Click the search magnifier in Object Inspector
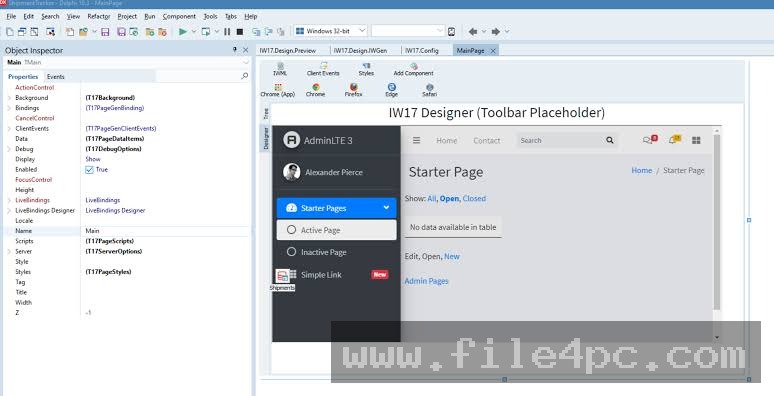Viewport: 774px width, 396px height. pyautogui.click(x=244, y=76)
